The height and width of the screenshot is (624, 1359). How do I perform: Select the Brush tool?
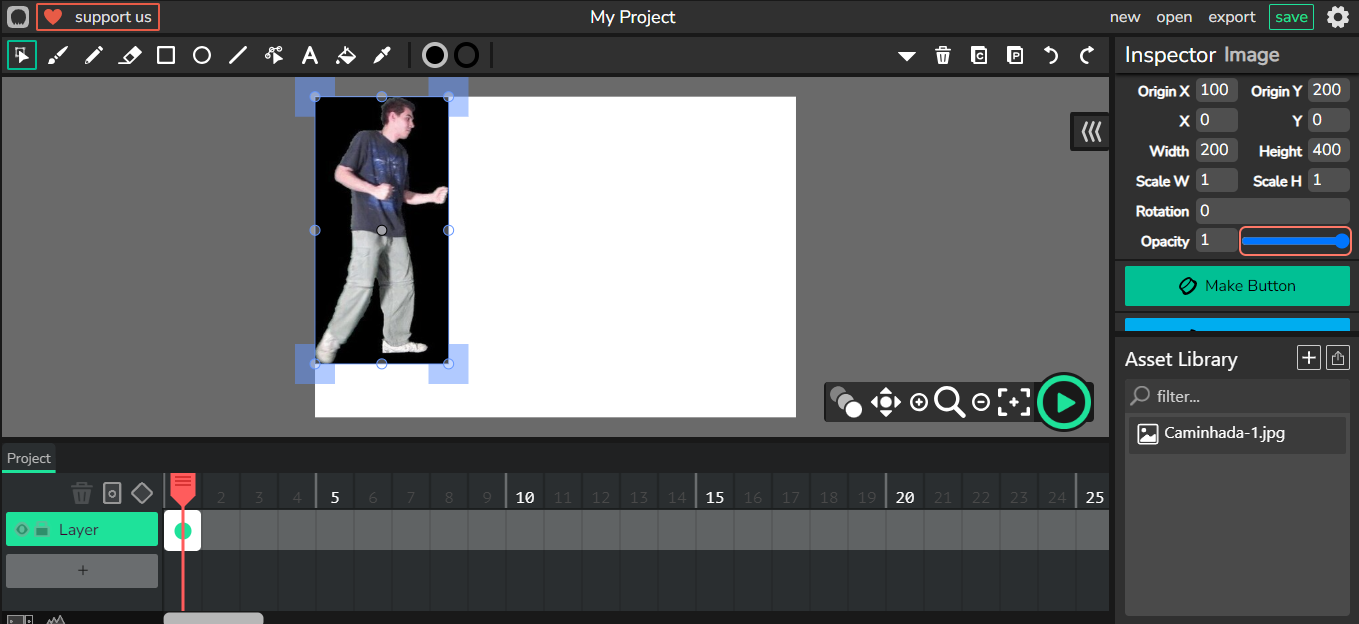click(58, 55)
